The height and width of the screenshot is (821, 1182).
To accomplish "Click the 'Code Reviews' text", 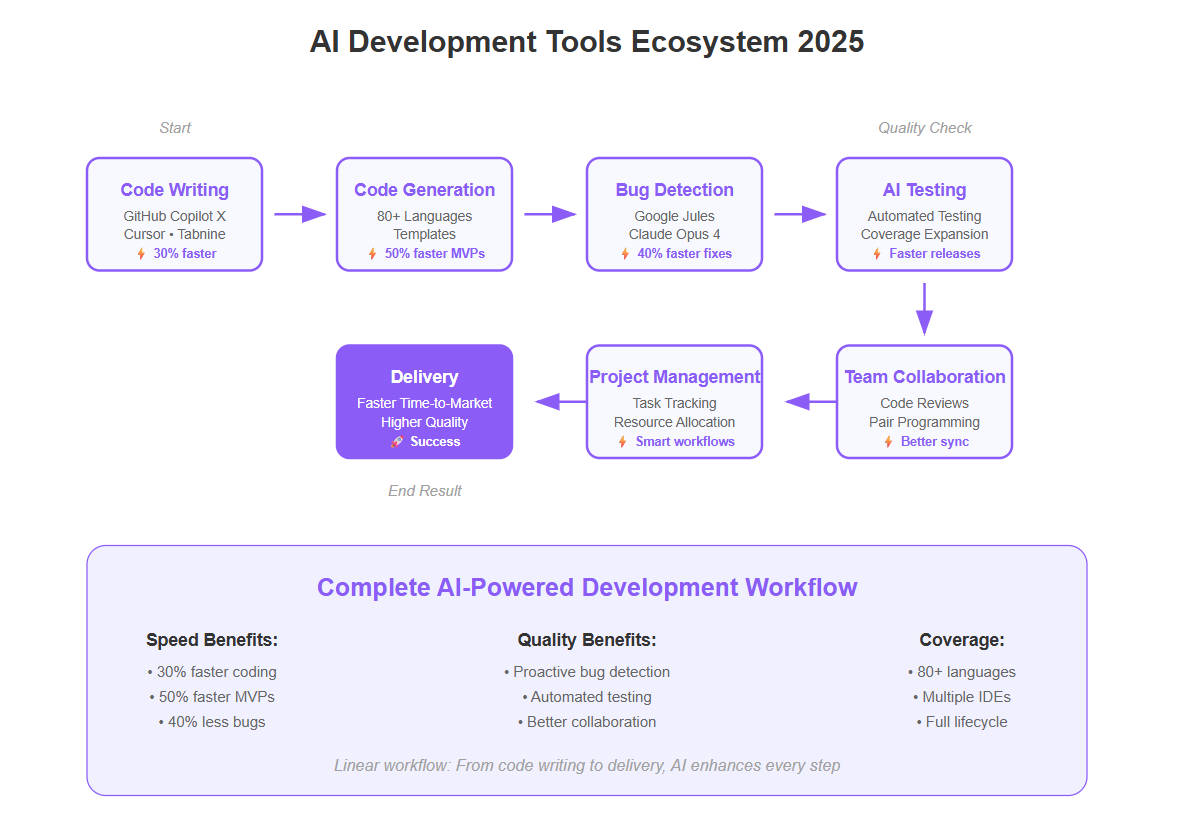I will click(x=924, y=403).
